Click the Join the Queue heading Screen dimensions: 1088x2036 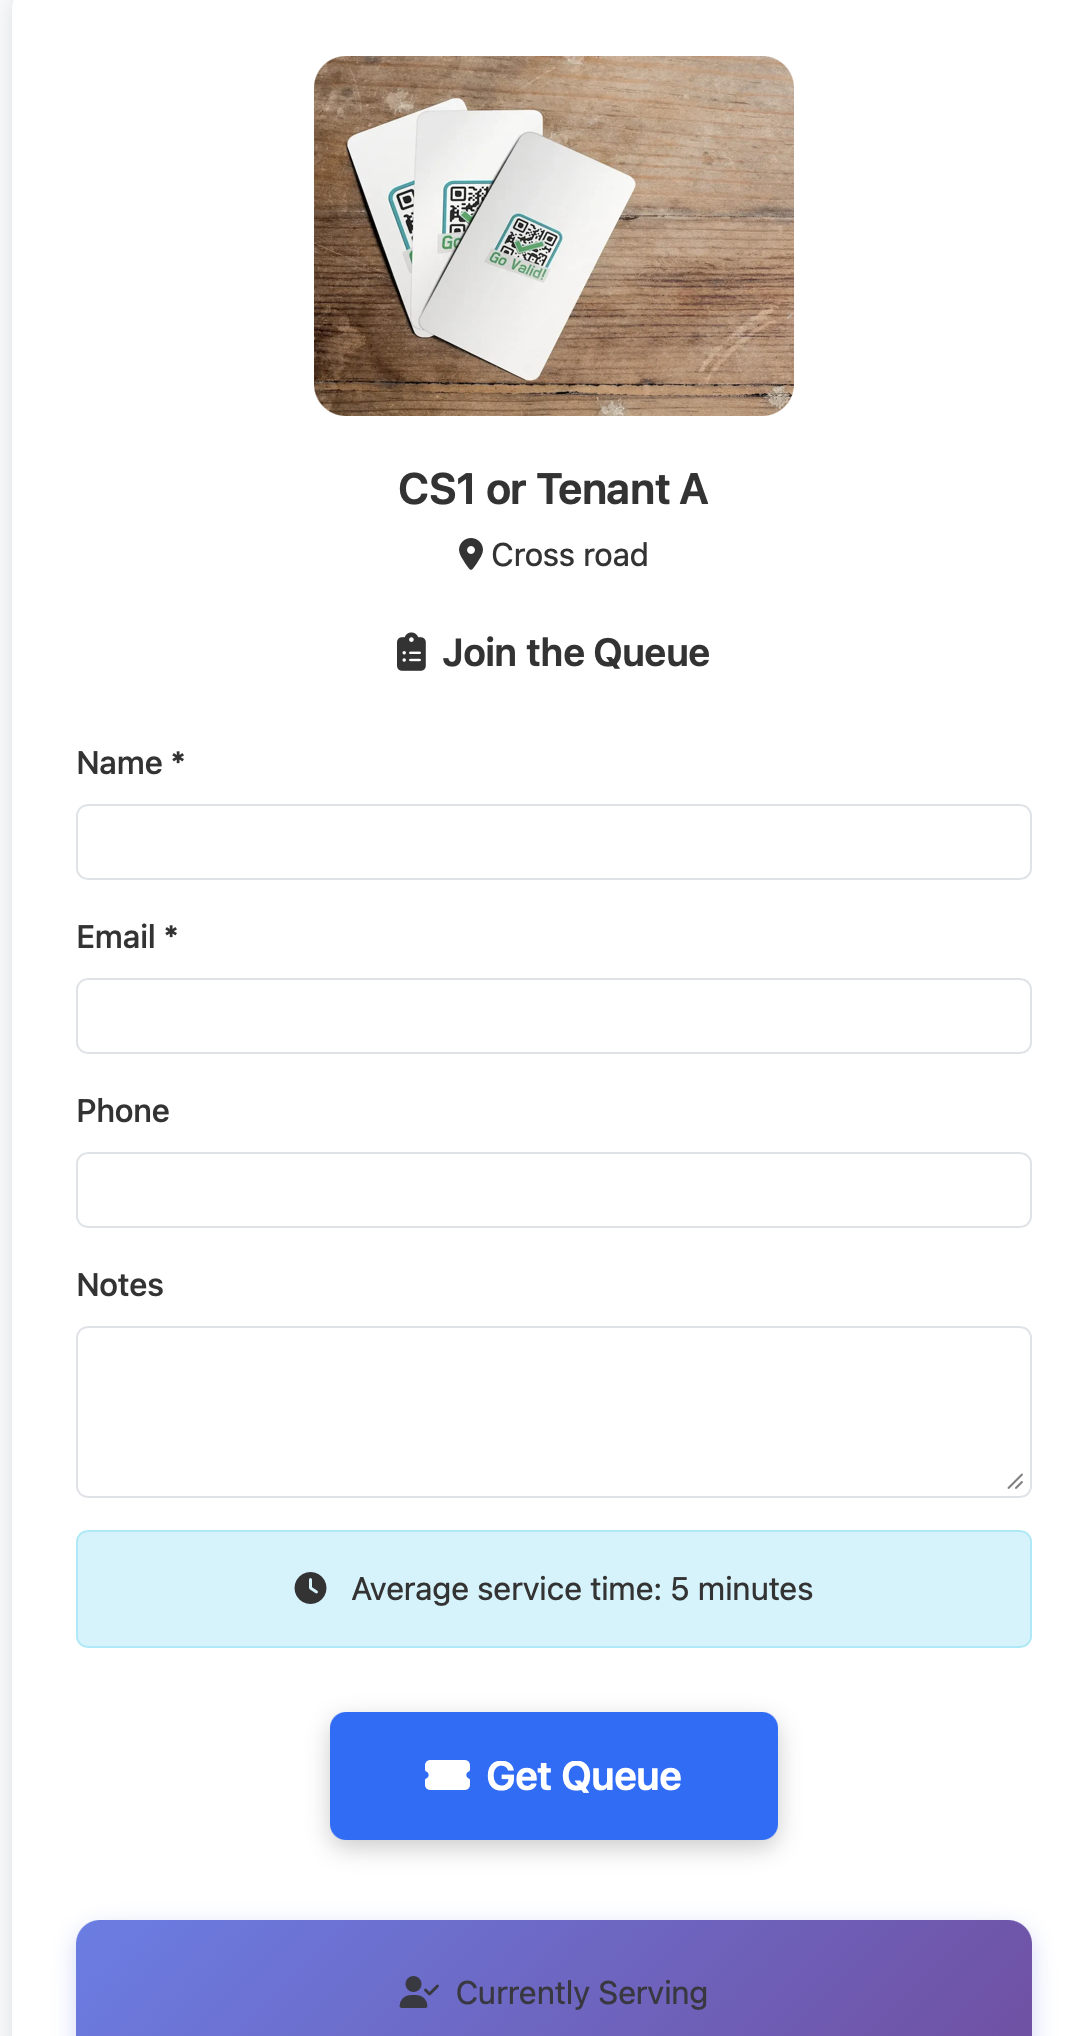577,651
